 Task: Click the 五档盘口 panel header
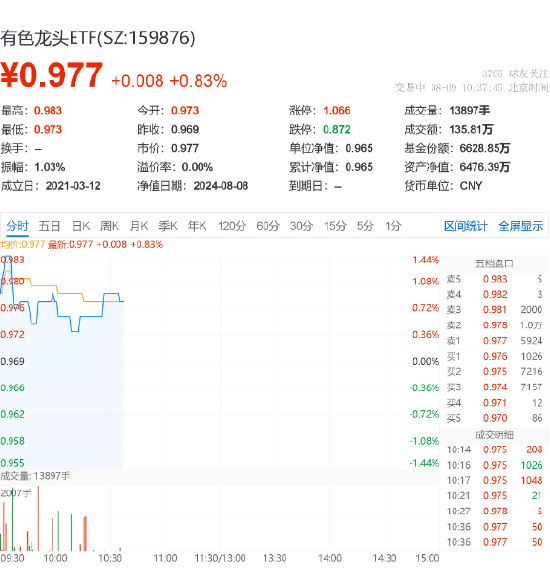pos(494,264)
